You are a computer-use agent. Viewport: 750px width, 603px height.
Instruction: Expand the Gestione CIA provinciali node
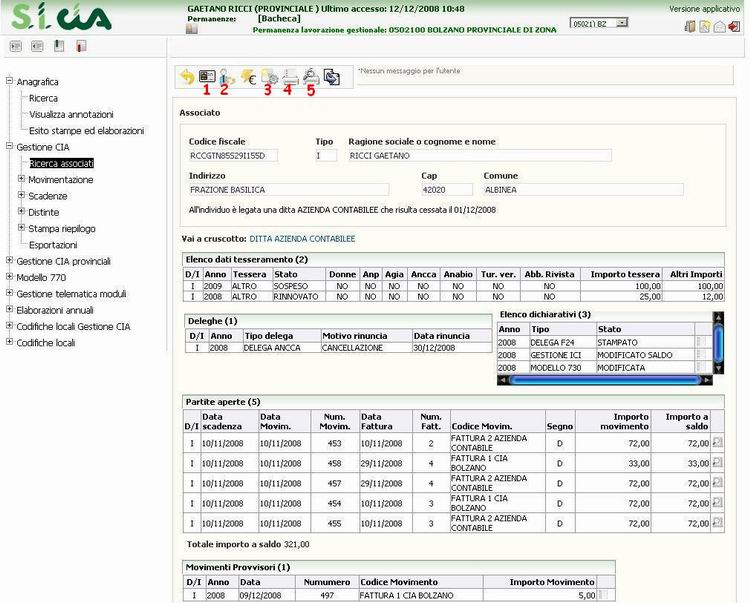click(9, 260)
